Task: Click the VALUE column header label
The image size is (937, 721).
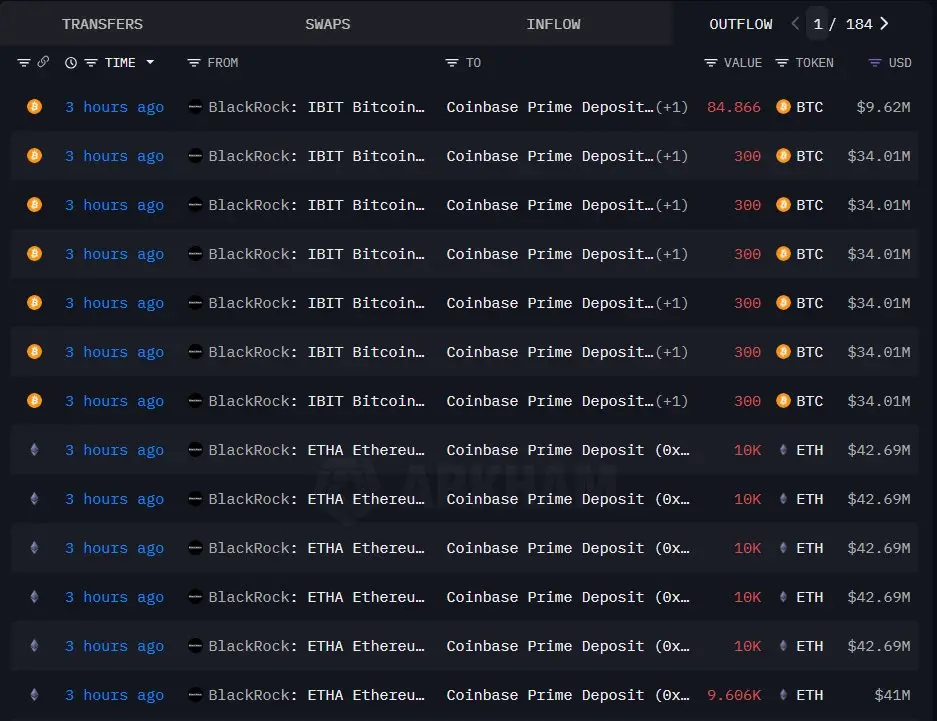Action: pyautogui.click(x=743, y=63)
